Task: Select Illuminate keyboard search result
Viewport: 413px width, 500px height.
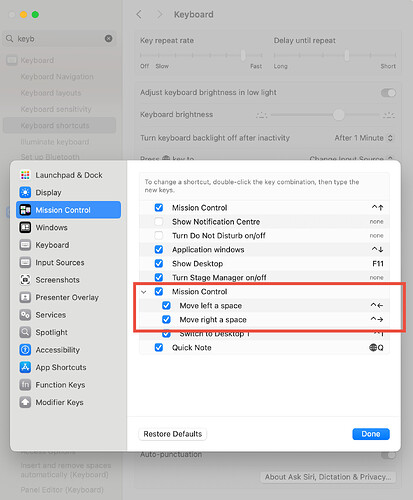Action: (55, 142)
